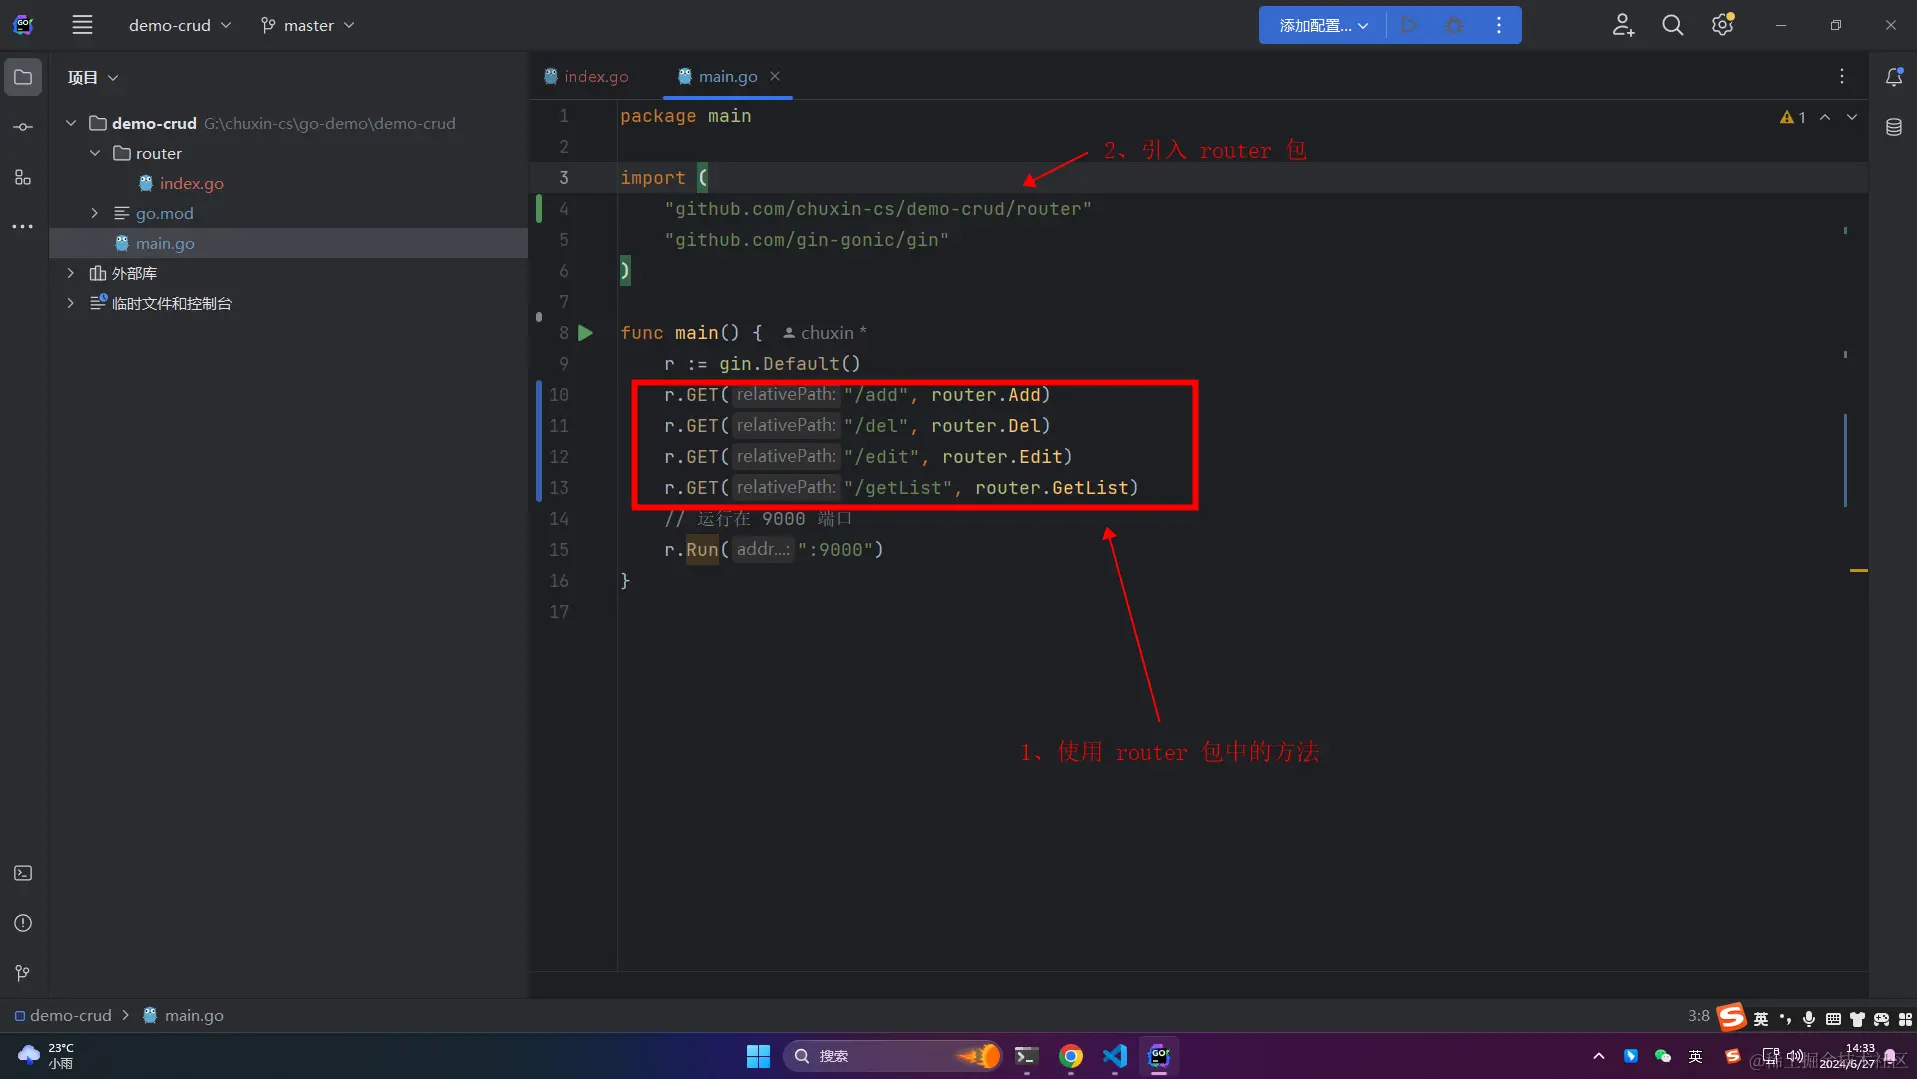Viewport: 1917px width, 1079px height.
Task: Debug the current configuration
Action: pyautogui.click(x=1455, y=25)
